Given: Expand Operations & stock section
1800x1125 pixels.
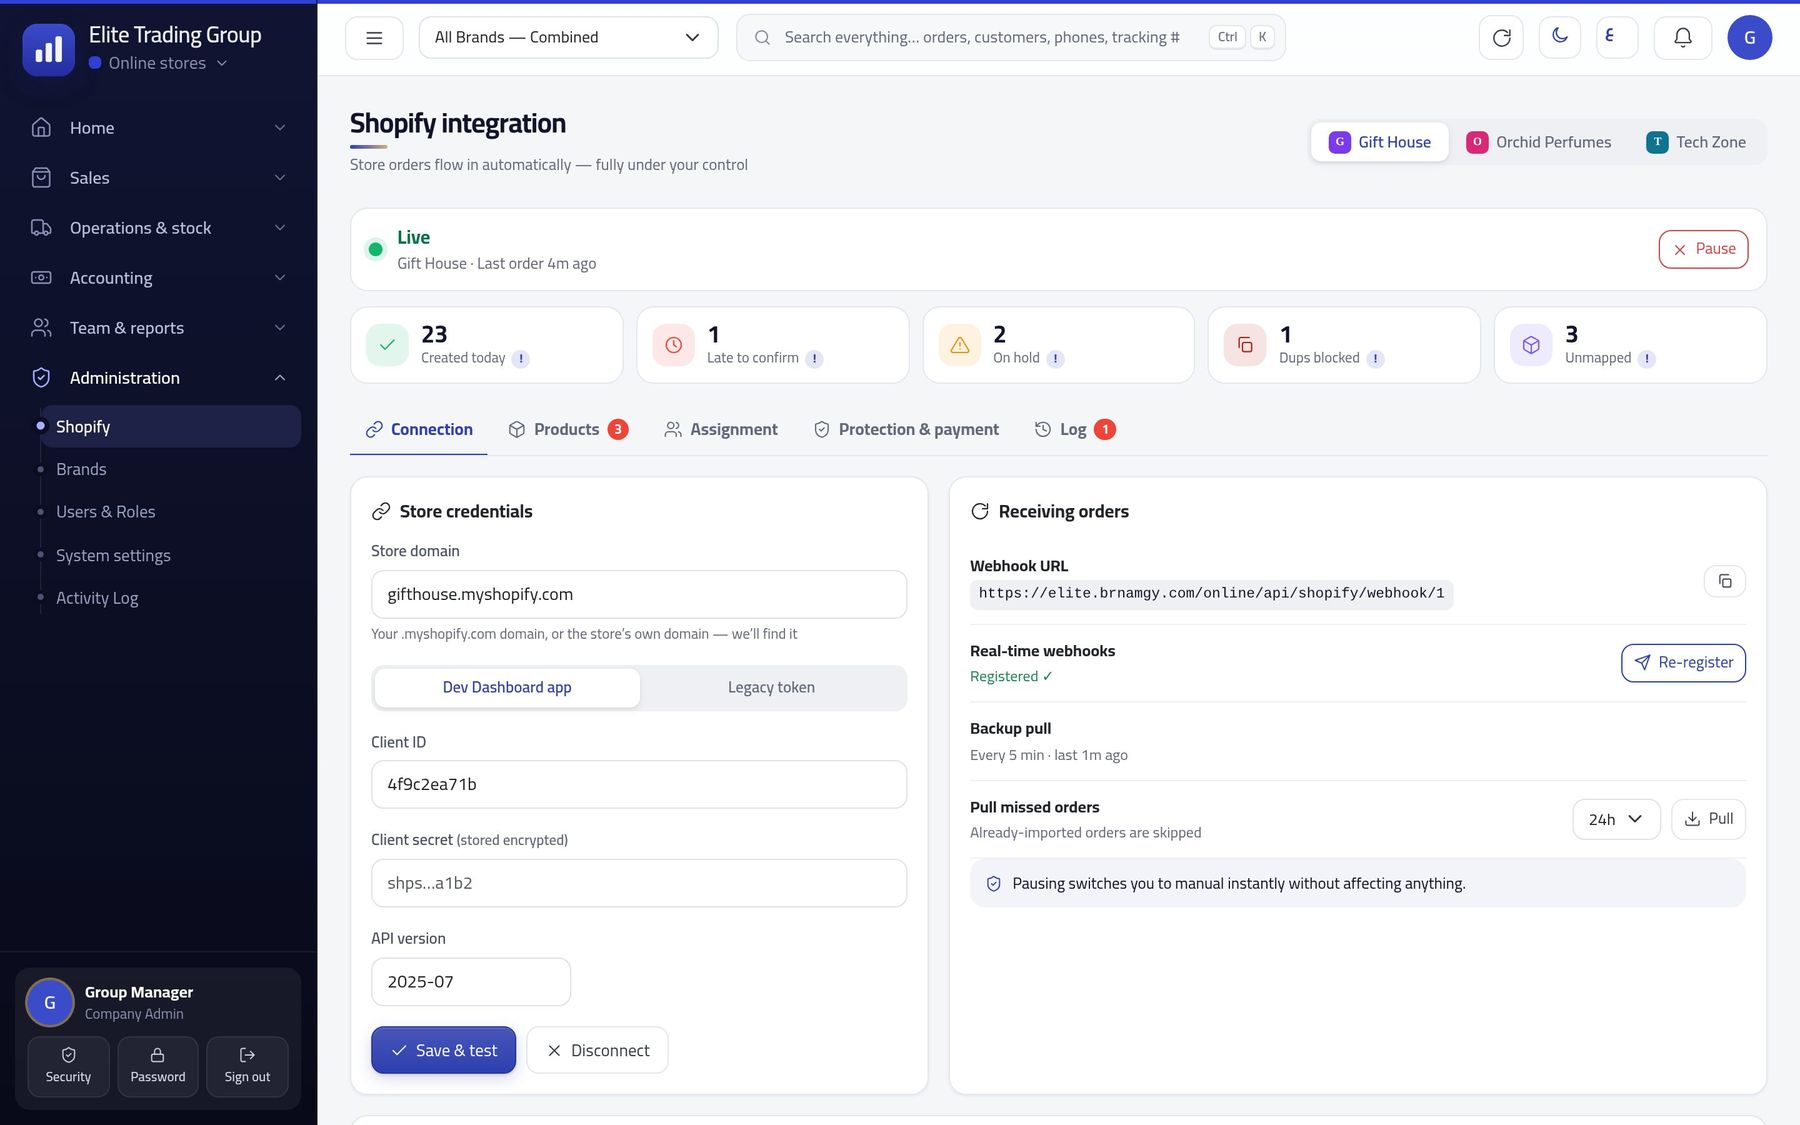Looking at the screenshot, I should (x=158, y=228).
